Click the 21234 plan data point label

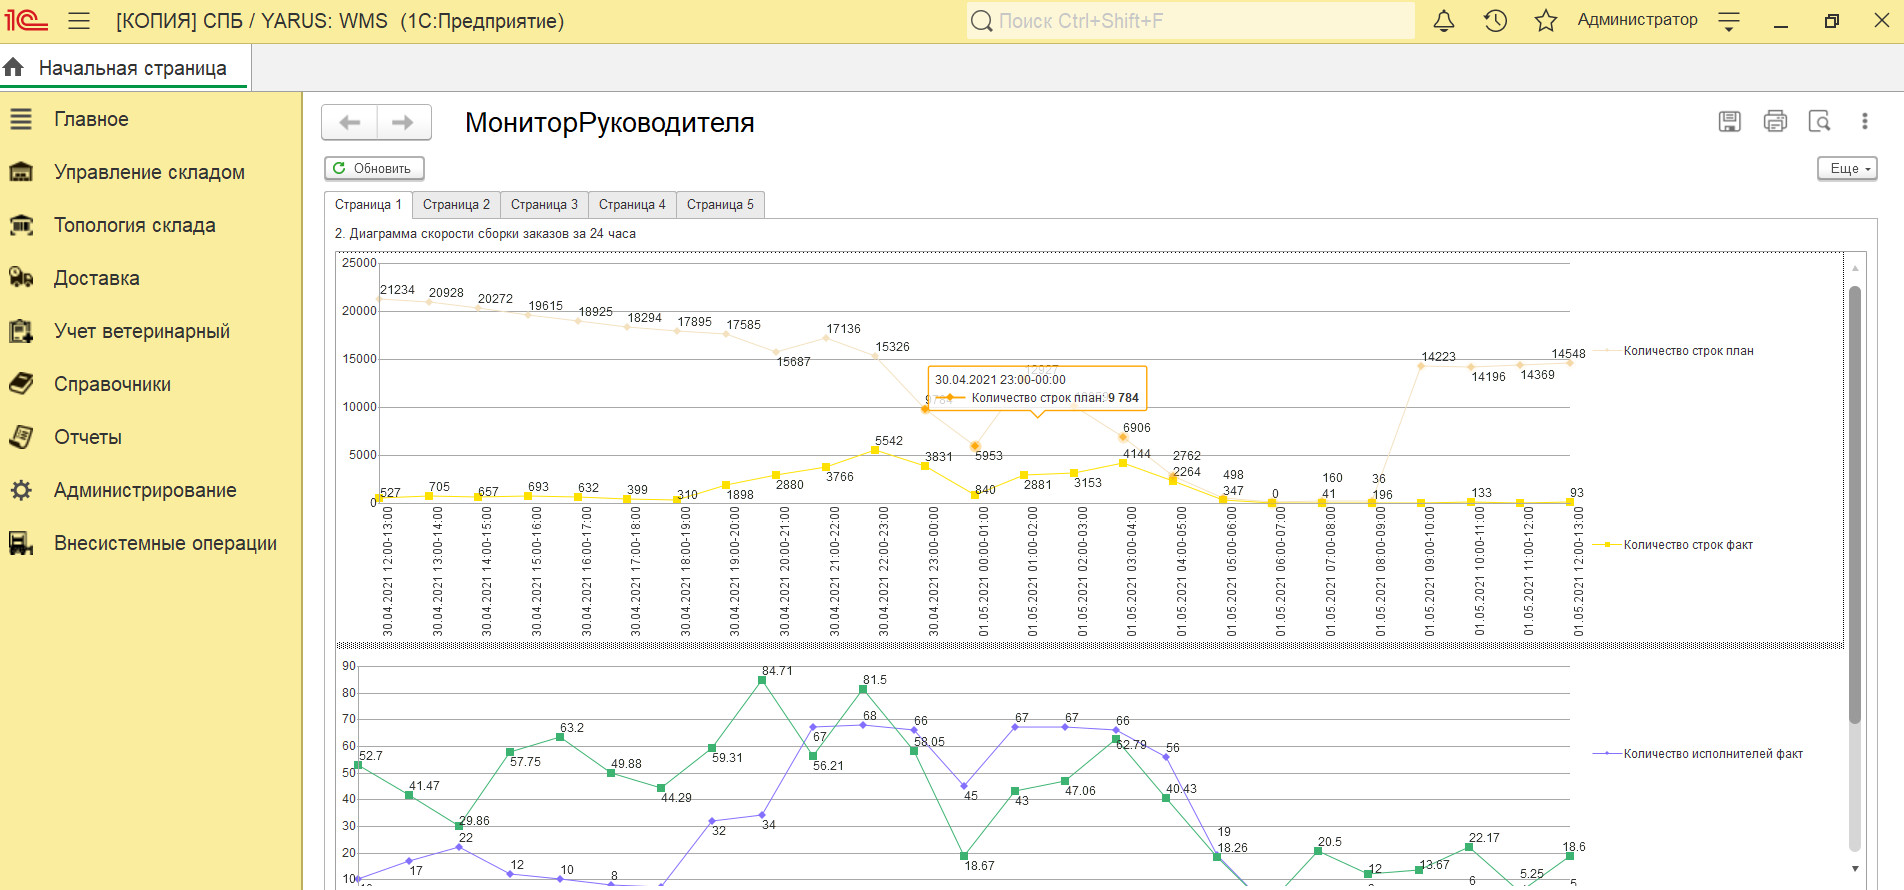(397, 290)
